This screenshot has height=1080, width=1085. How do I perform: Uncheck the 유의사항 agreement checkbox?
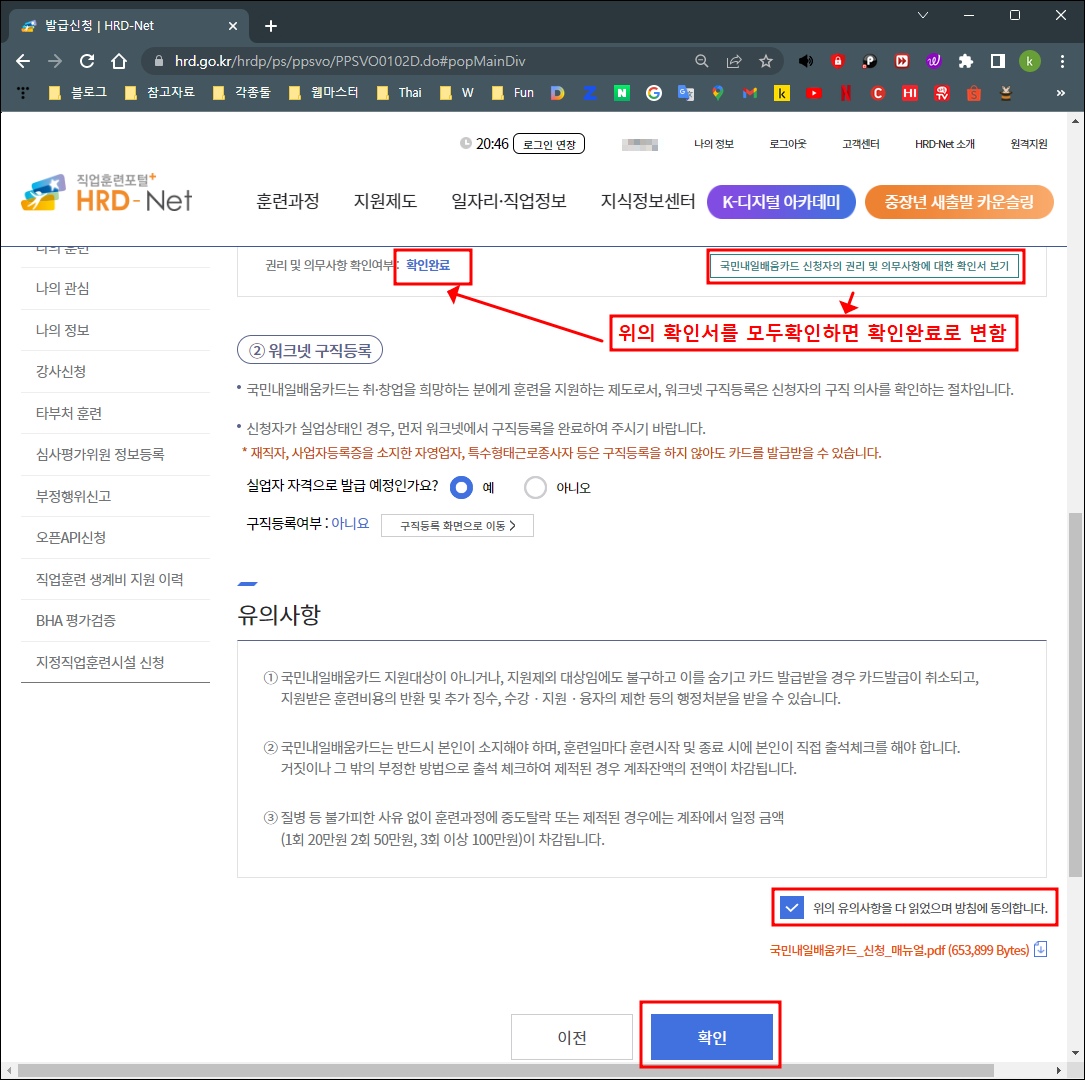point(791,907)
